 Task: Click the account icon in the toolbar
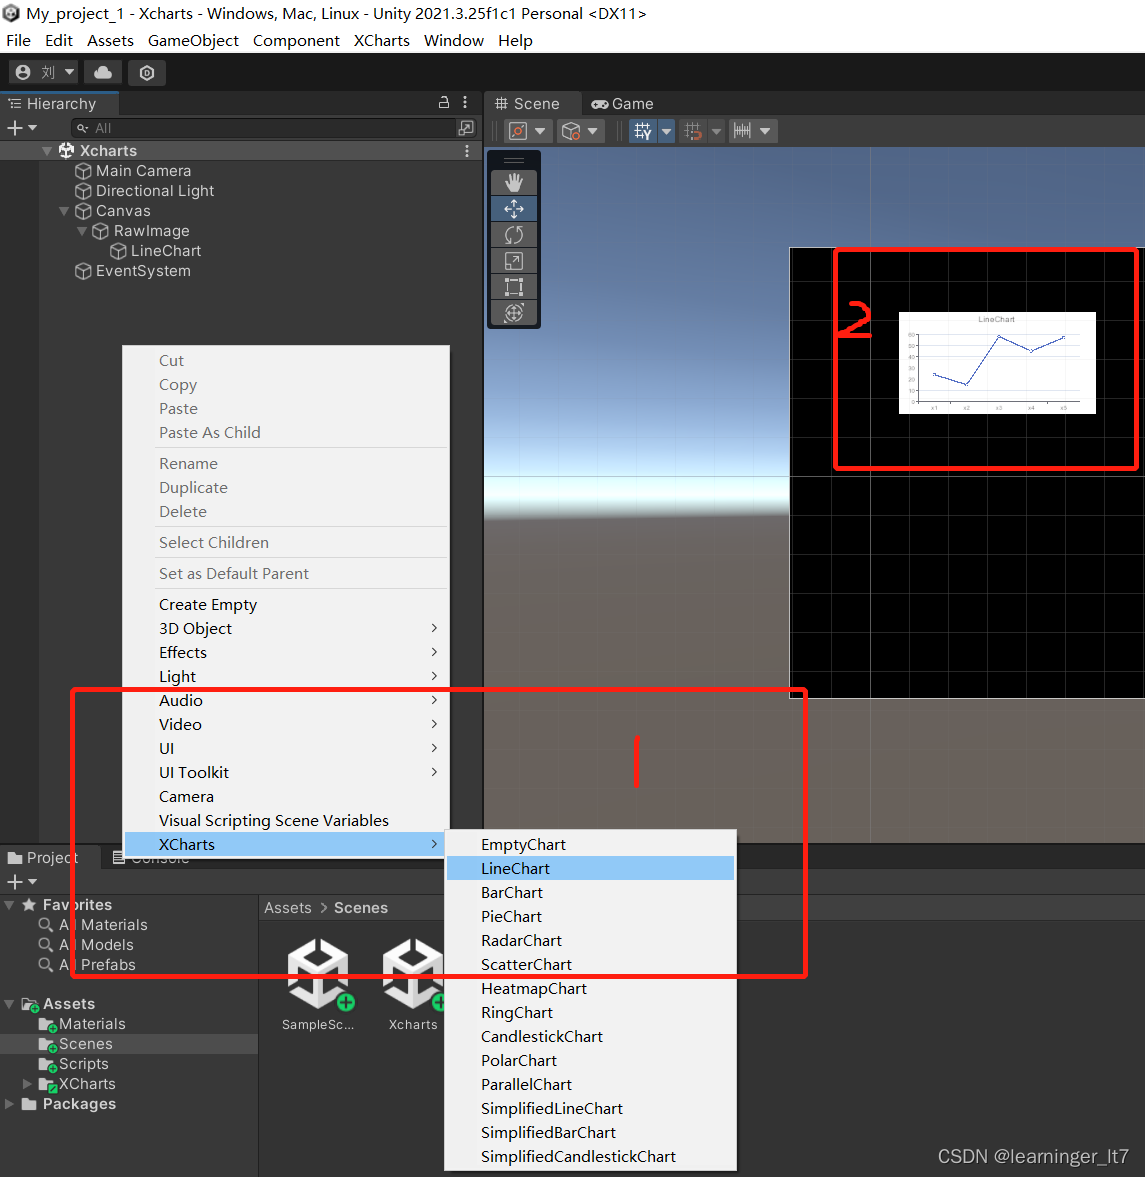click(x=23, y=72)
